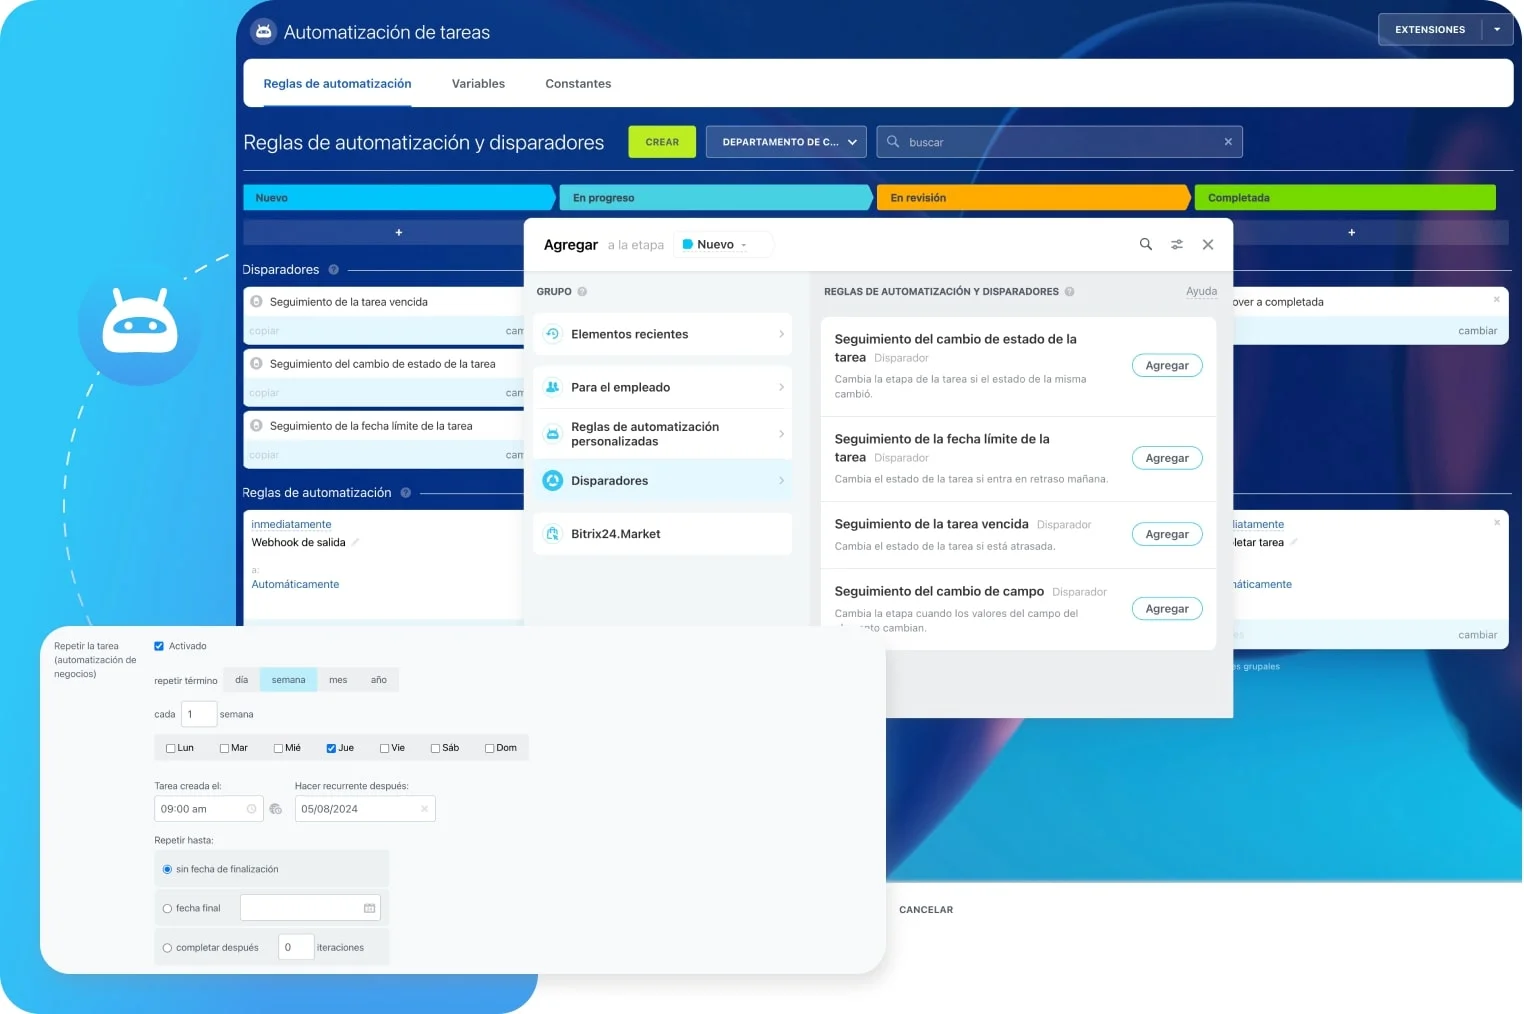The height and width of the screenshot is (1014, 1524).
Task: Open the calendar icon in fecha final field
Action: [368, 907]
